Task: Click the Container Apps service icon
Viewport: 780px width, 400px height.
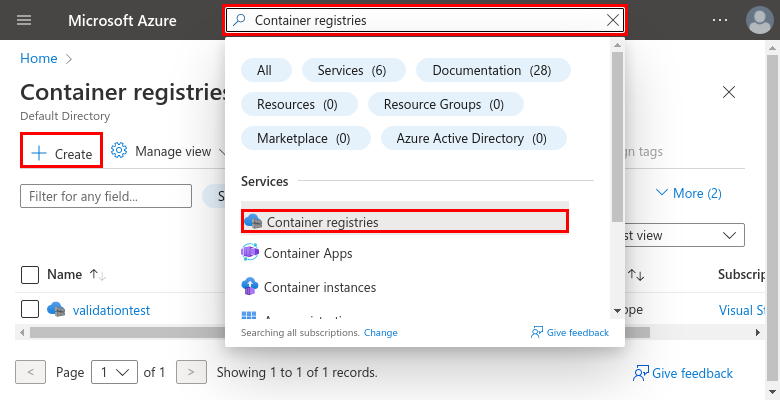Action: tap(250, 254)
